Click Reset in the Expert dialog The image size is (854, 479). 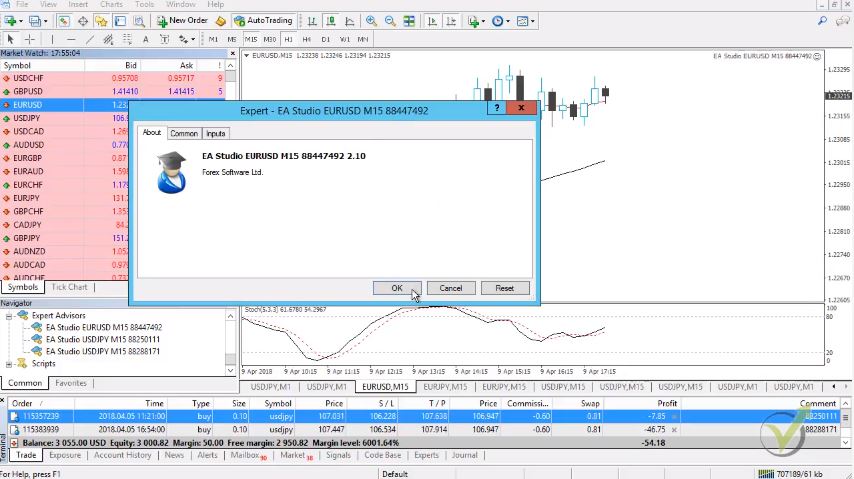[x=505, y=288]
